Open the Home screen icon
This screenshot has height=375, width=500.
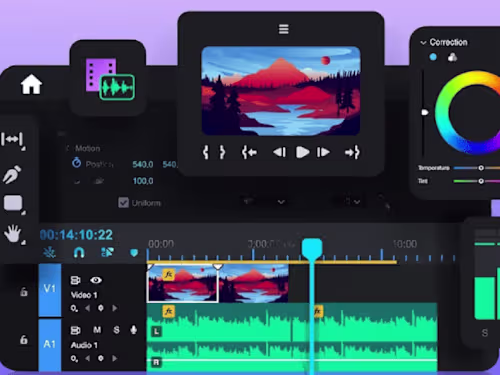pos(31,84)
